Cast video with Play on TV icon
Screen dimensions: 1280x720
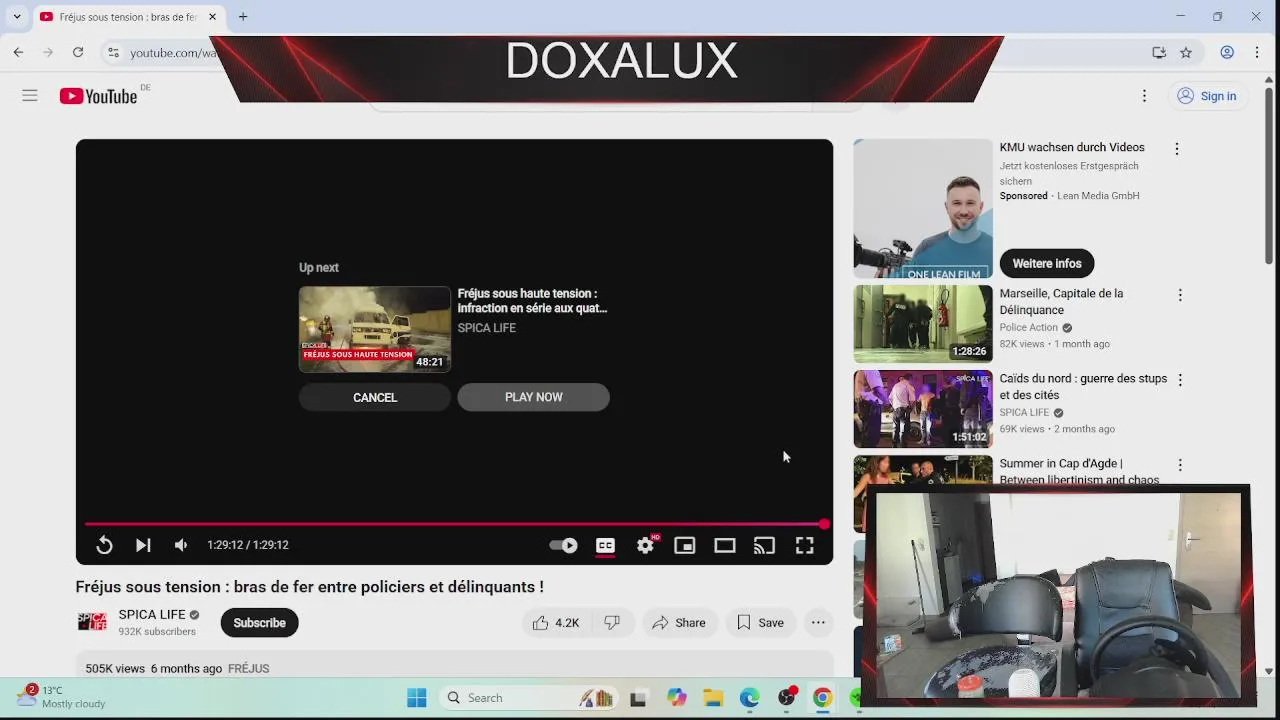click(x=765, y=545)
